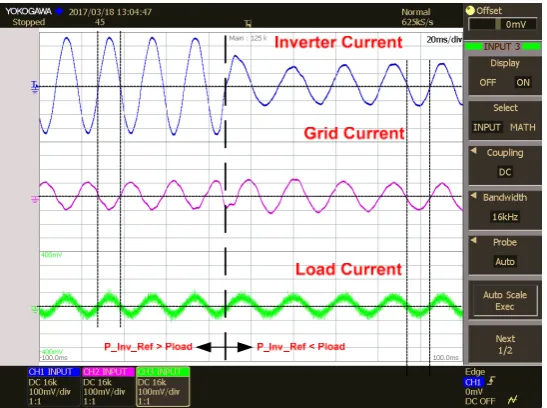Select the CH3 INPUT channel tab
Screen dimensions: 547x408
pyautogui.click(x=163, y=372)
